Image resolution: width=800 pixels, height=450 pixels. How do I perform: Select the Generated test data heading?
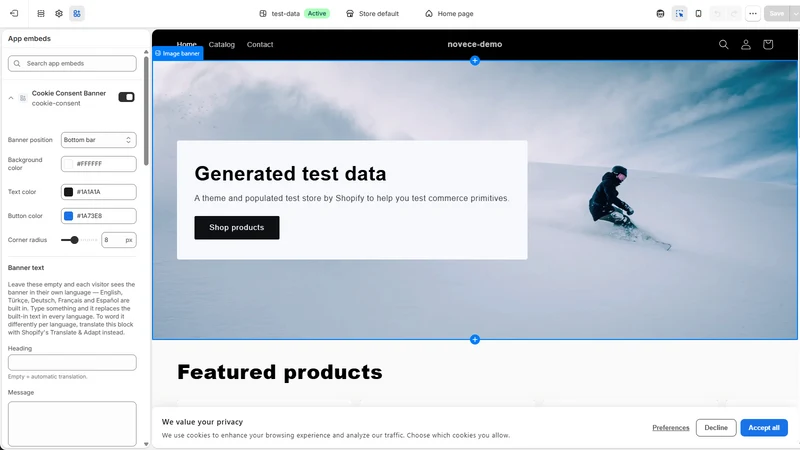pyautogui.click(x=290, y=173)
